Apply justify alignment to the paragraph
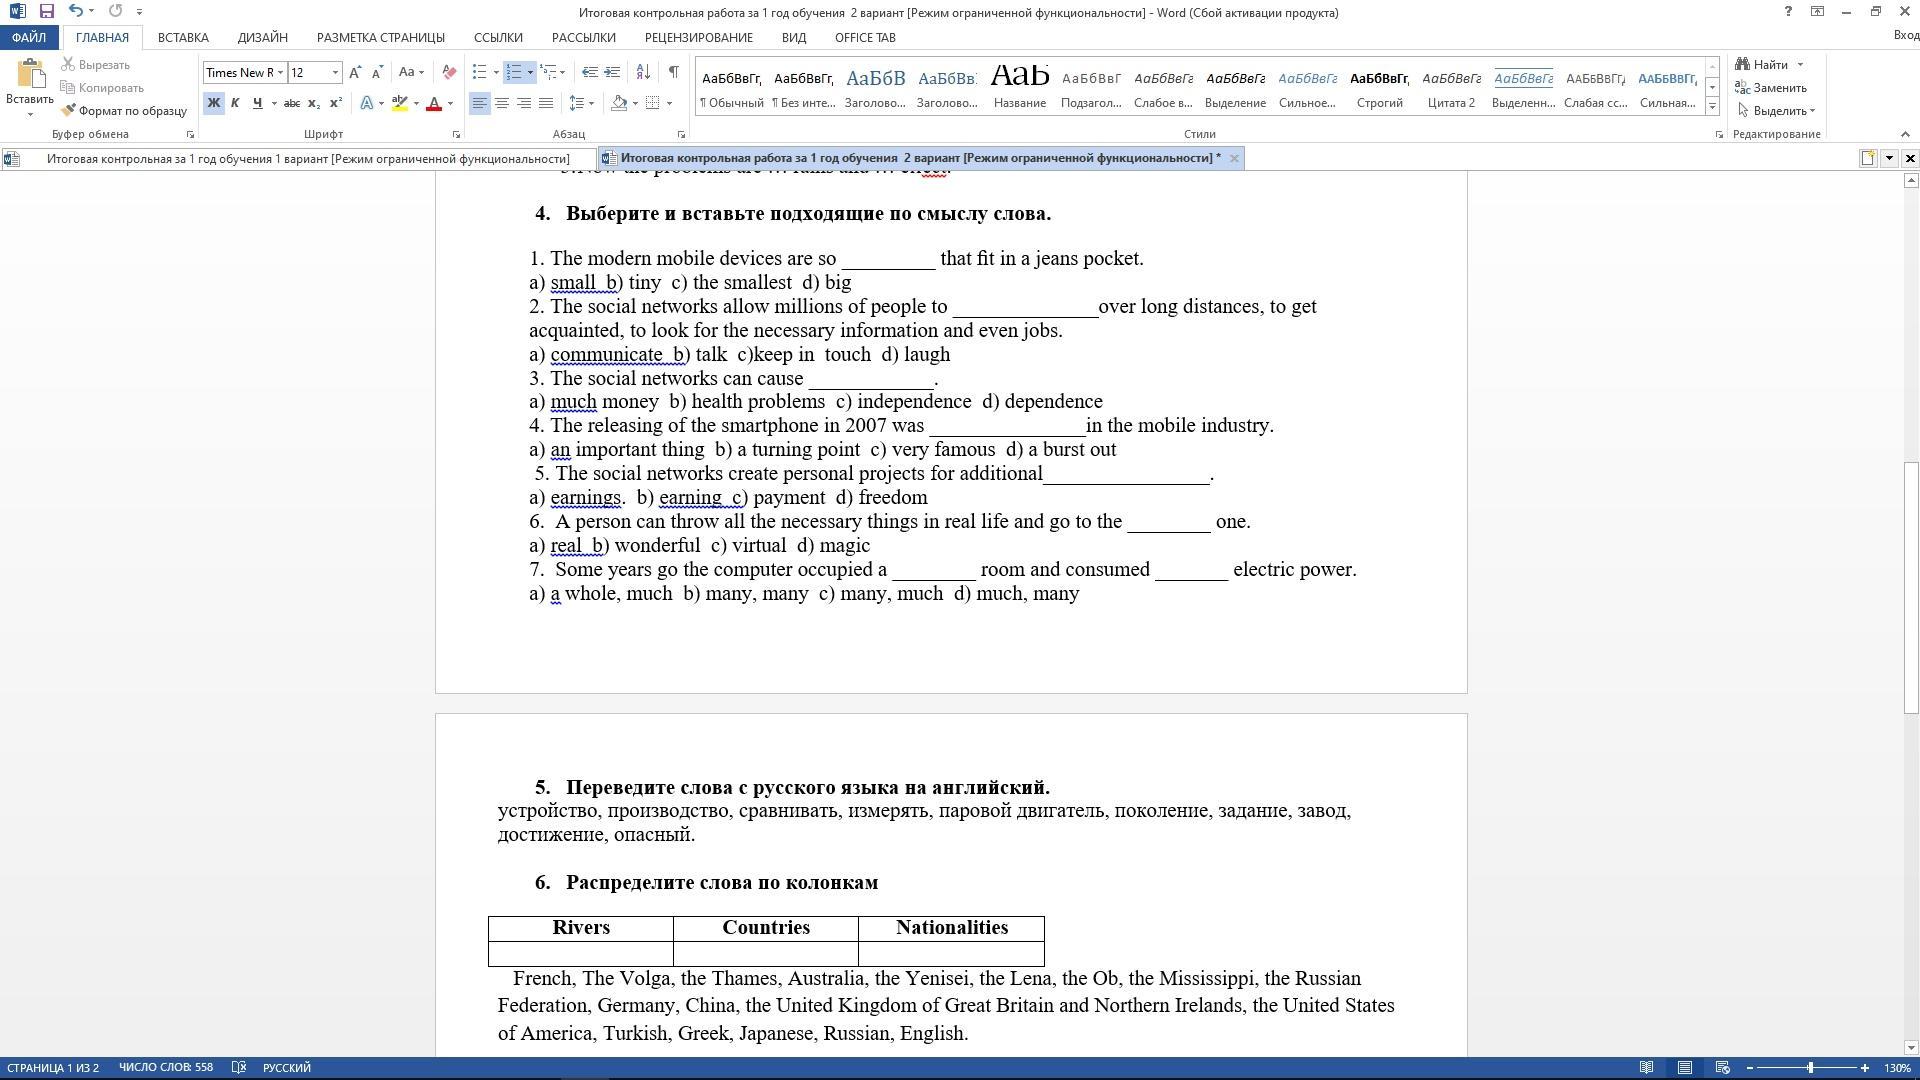 (545, 103)
